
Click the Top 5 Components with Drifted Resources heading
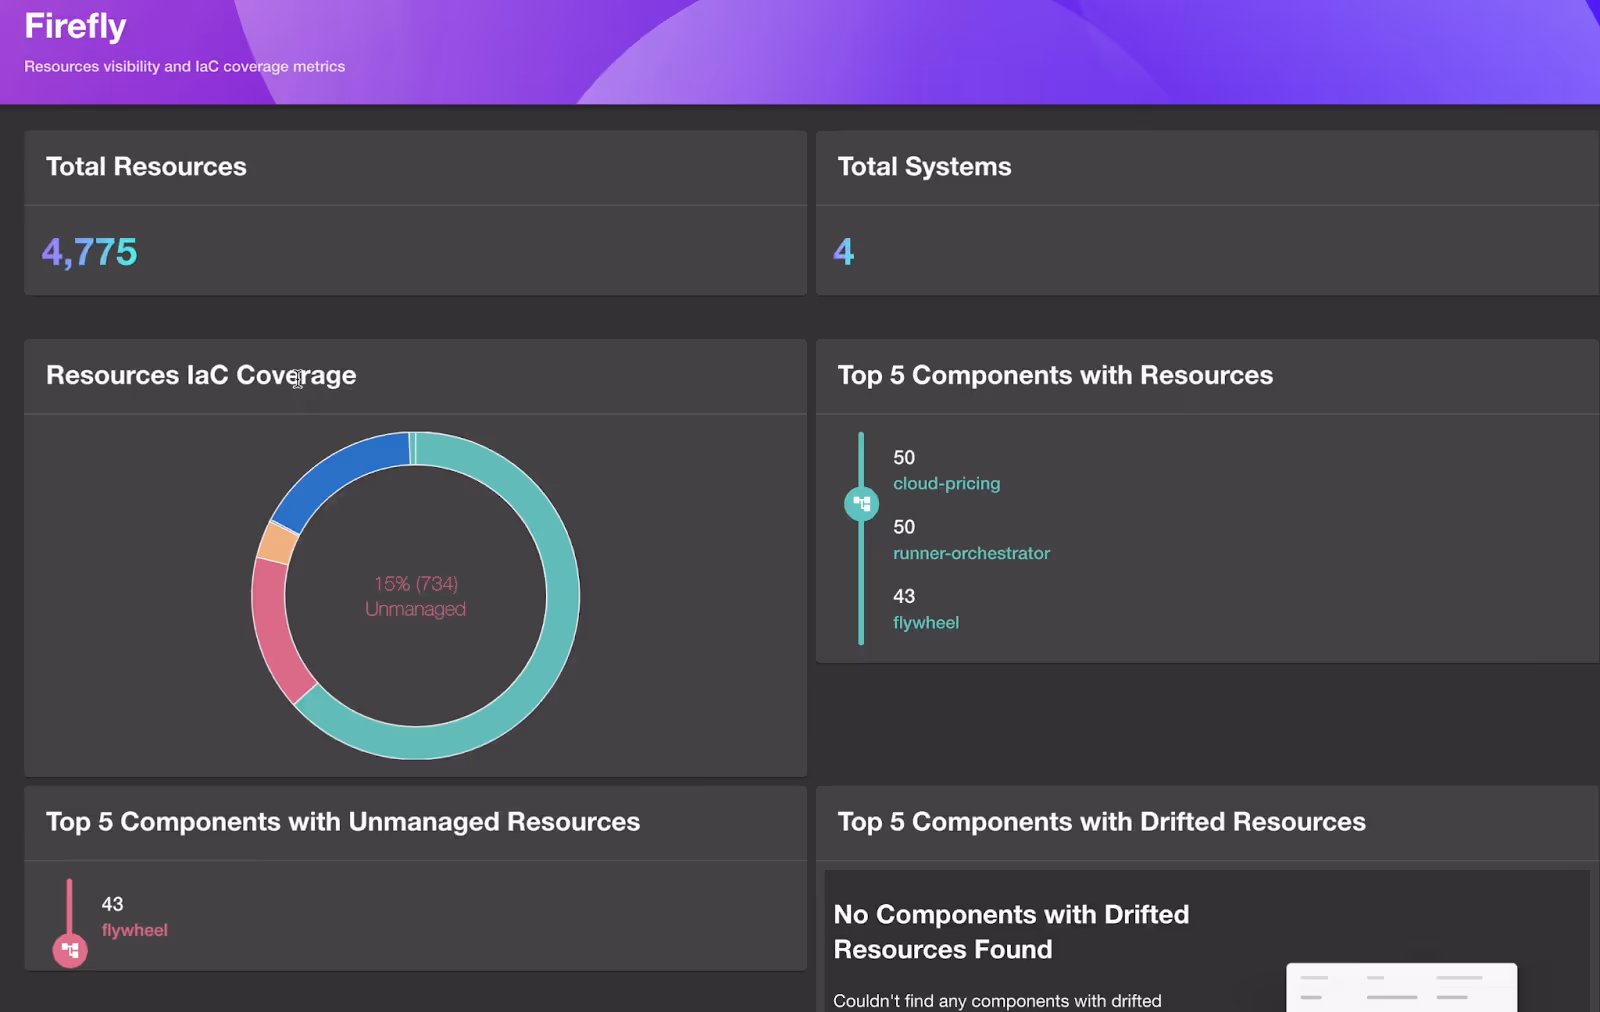(x=1101, y=822)
